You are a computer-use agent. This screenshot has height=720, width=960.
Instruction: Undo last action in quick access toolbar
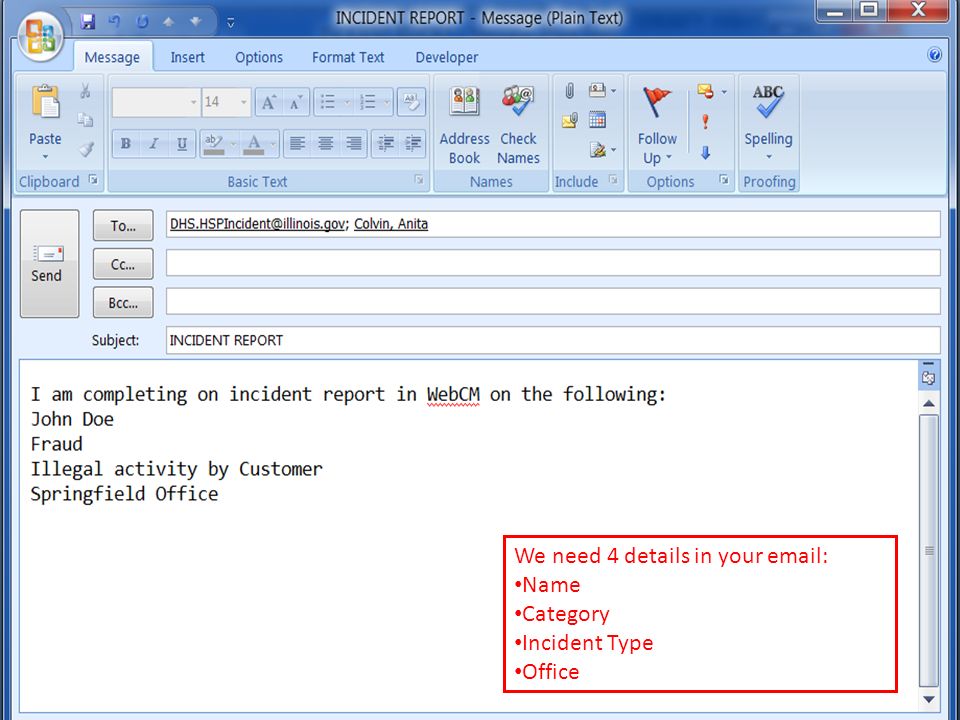[x=114, y=22]
